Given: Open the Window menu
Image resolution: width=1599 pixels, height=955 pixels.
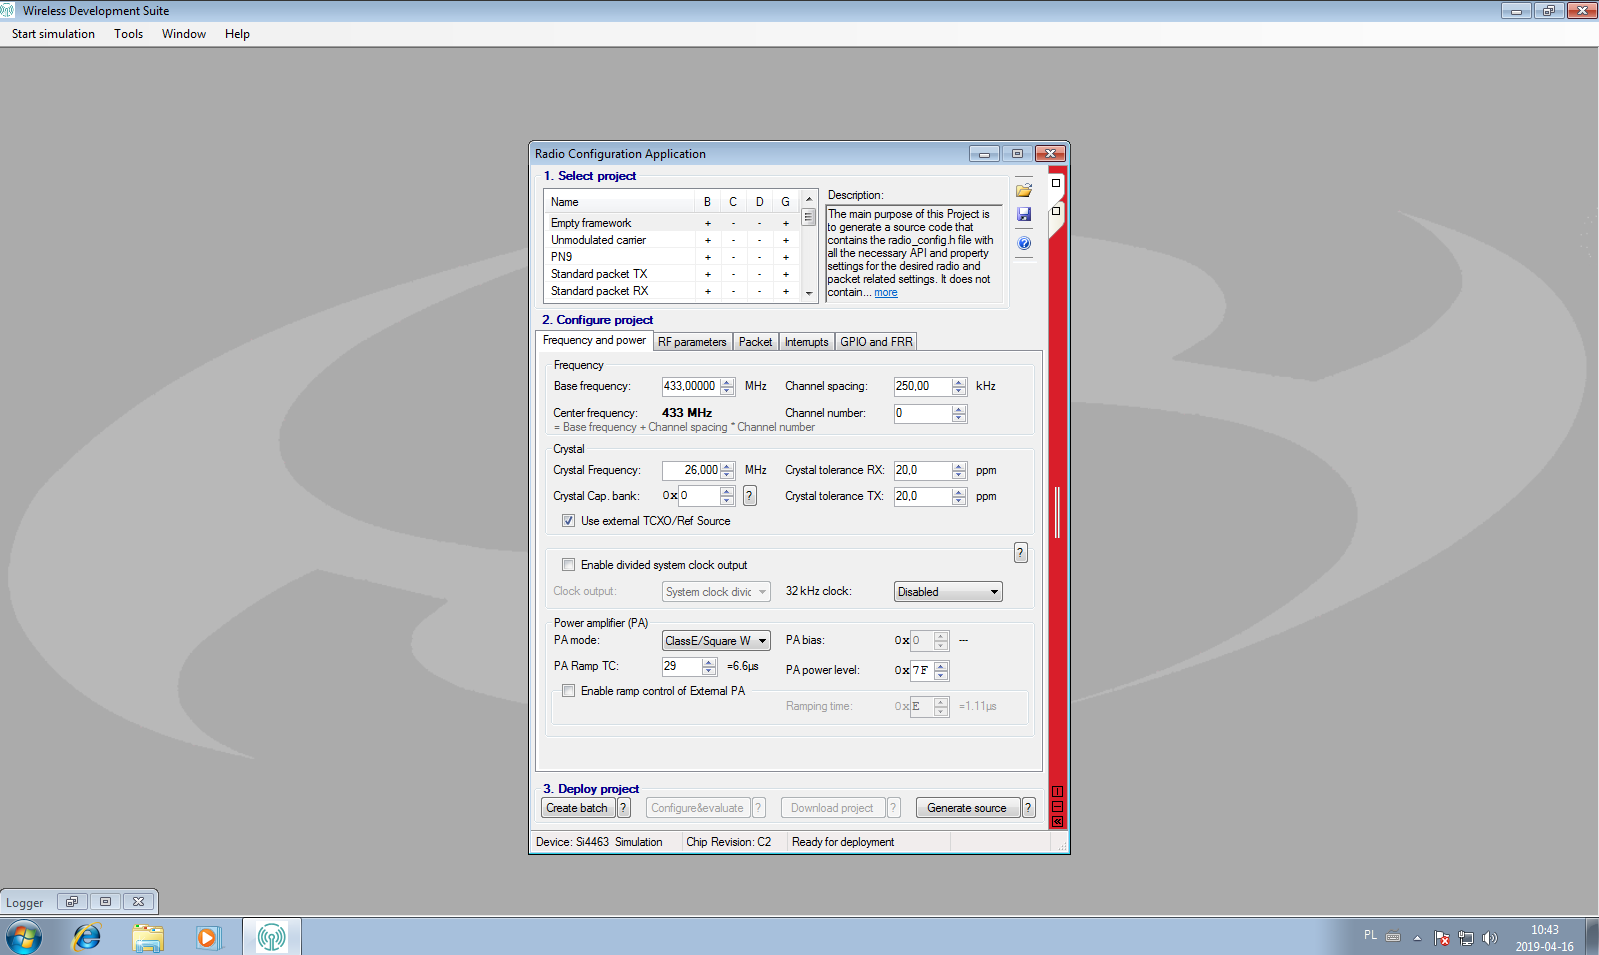Looking at the screenshot, I should pyautogui.click(x=184, y=33).
